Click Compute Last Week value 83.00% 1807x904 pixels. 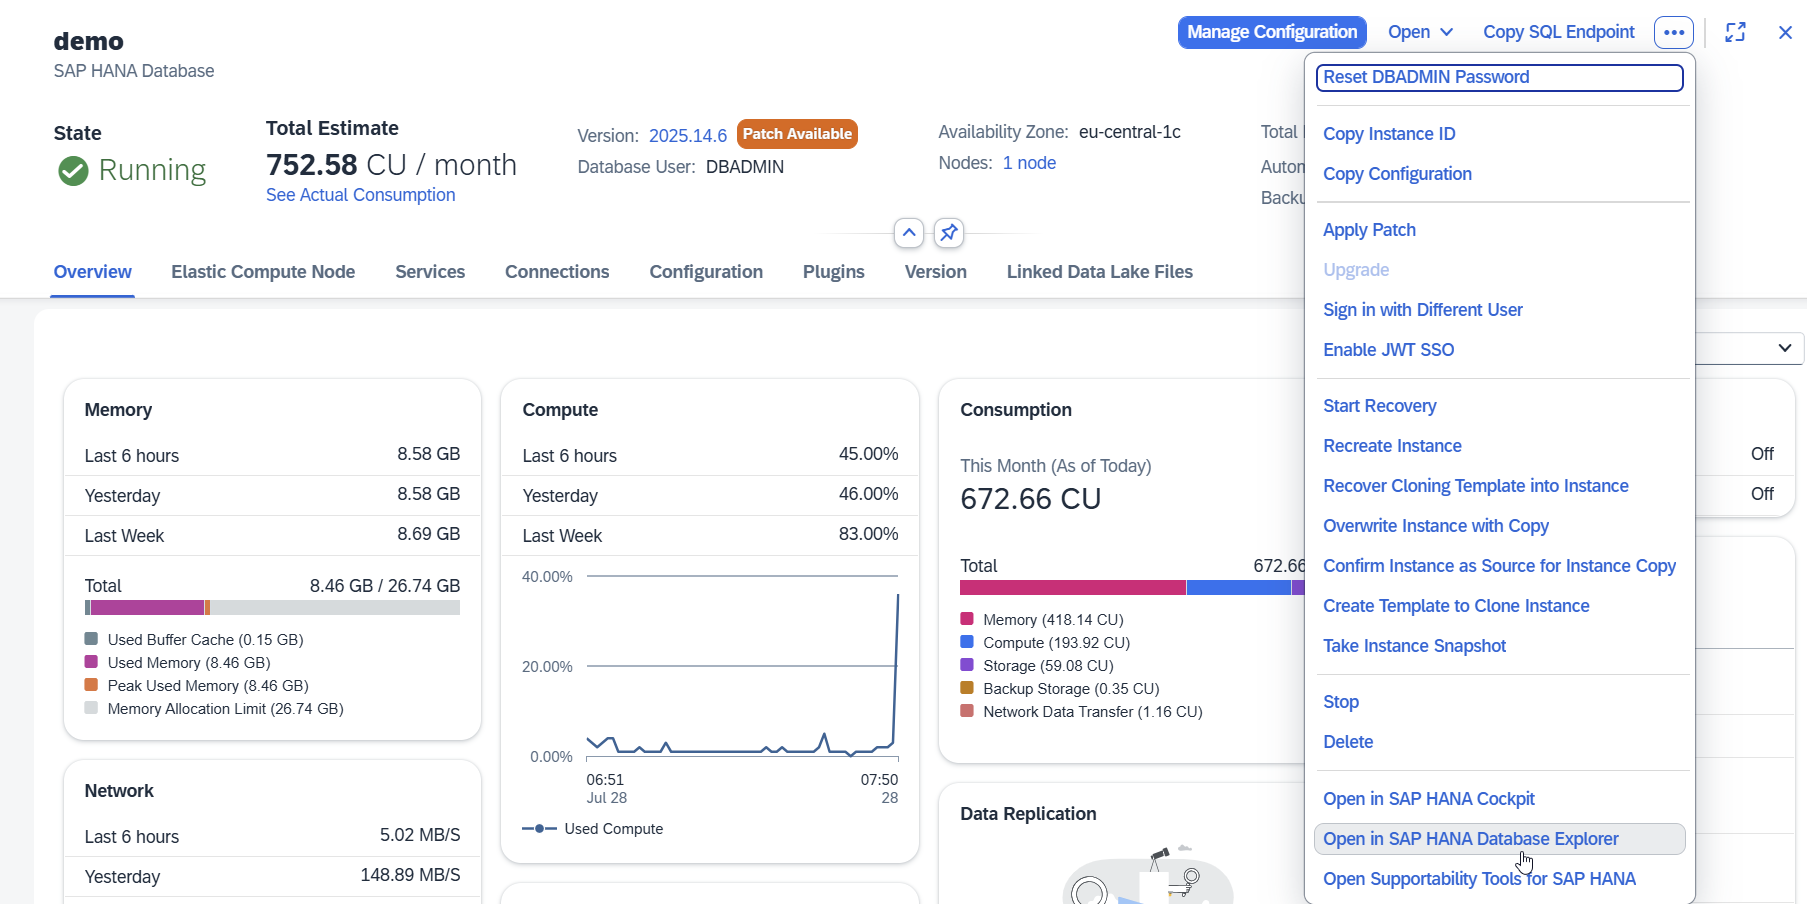pyautogui.click(x=868, y=534)
